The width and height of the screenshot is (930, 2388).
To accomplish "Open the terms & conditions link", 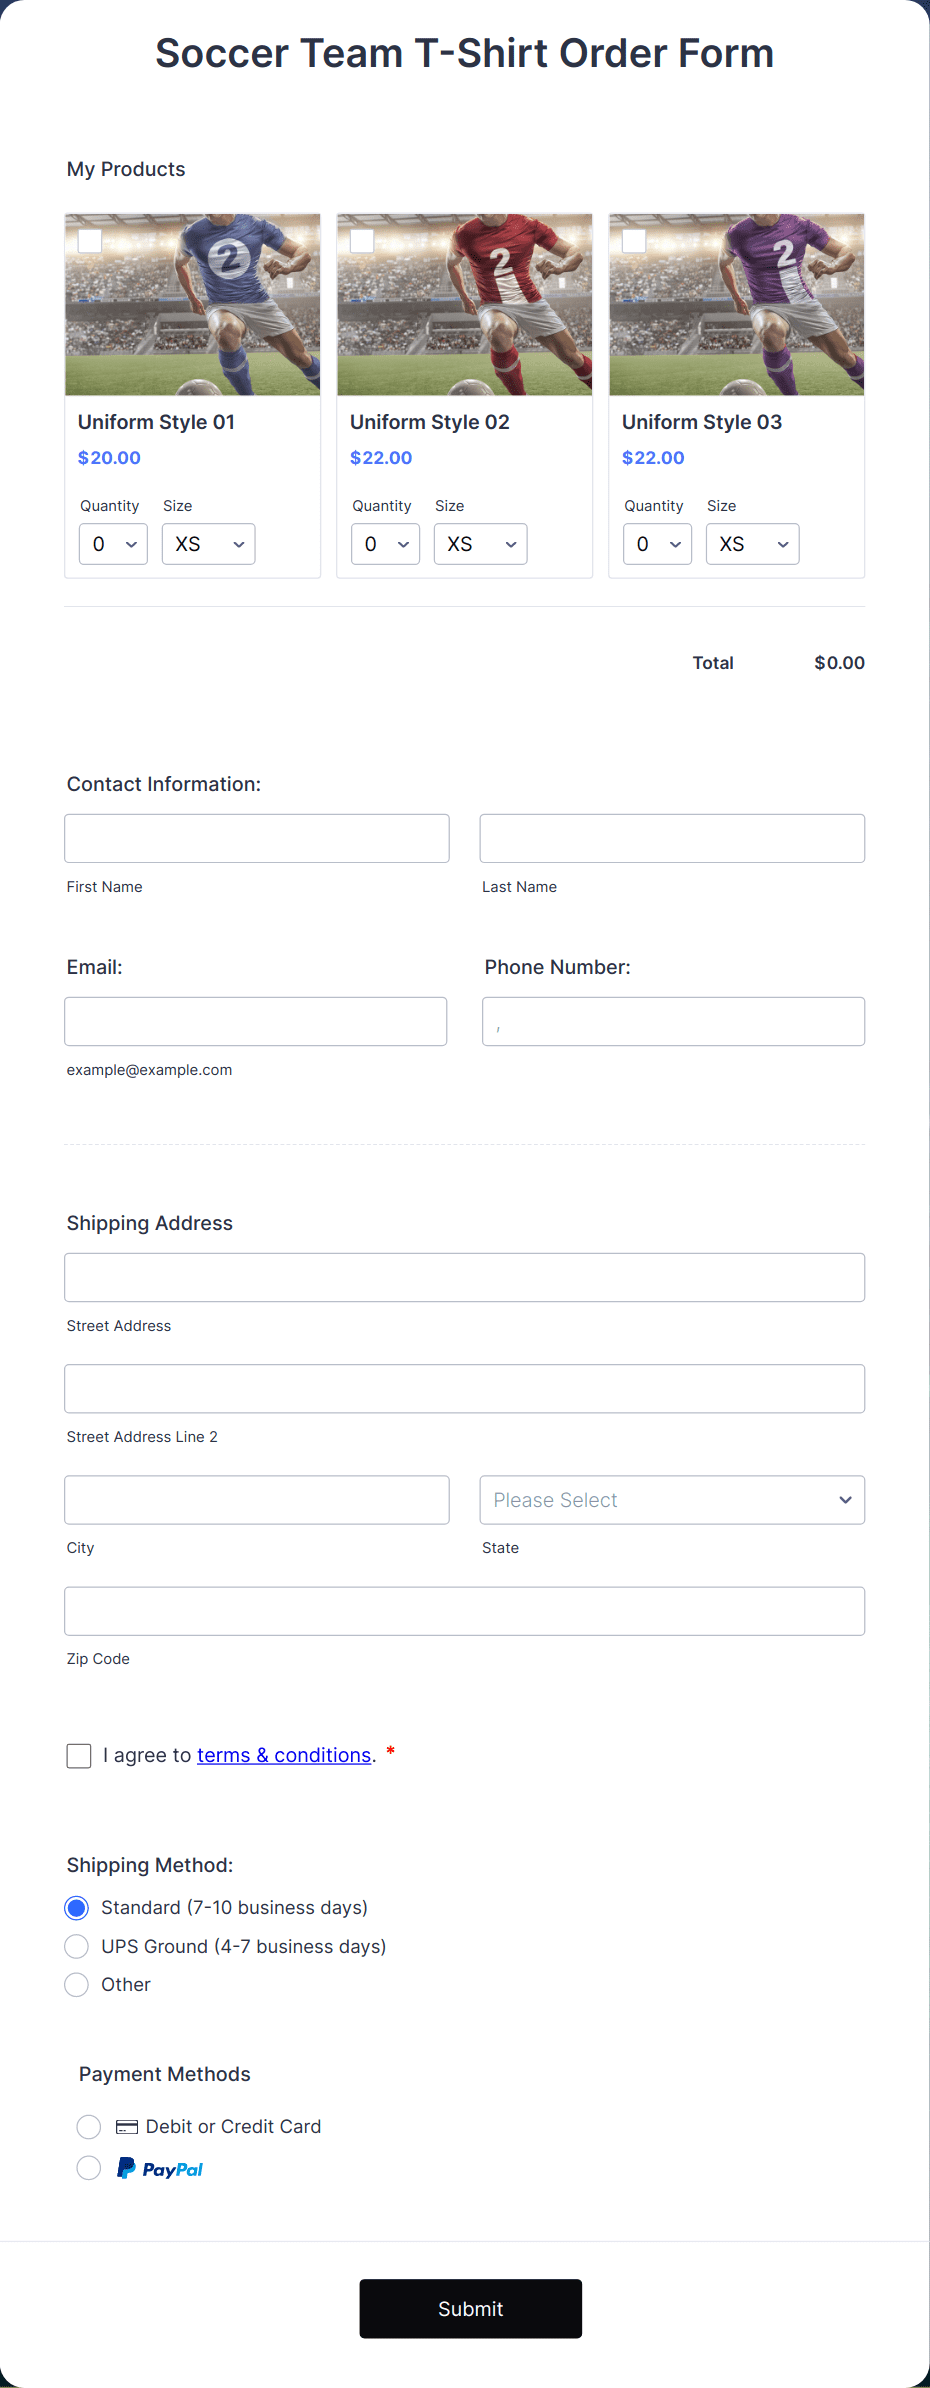I will 284,1755.
